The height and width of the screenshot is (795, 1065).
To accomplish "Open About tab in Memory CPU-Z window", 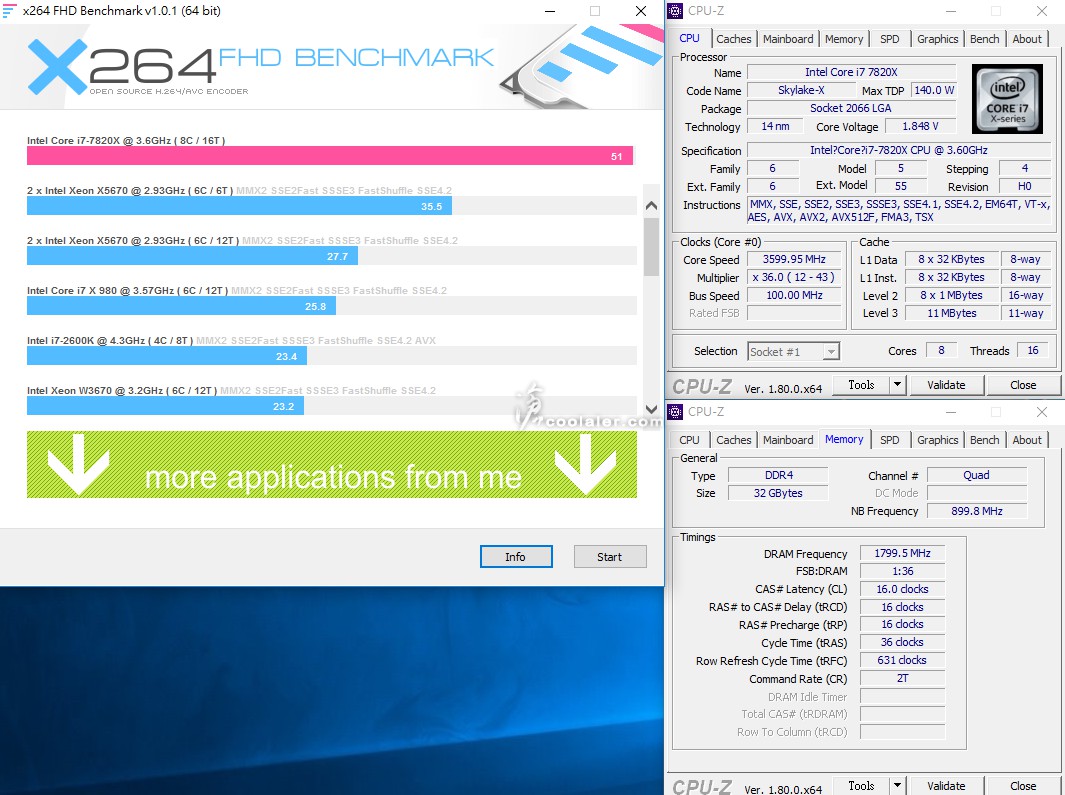I will pyautogui.click(x=1027, y=440).
